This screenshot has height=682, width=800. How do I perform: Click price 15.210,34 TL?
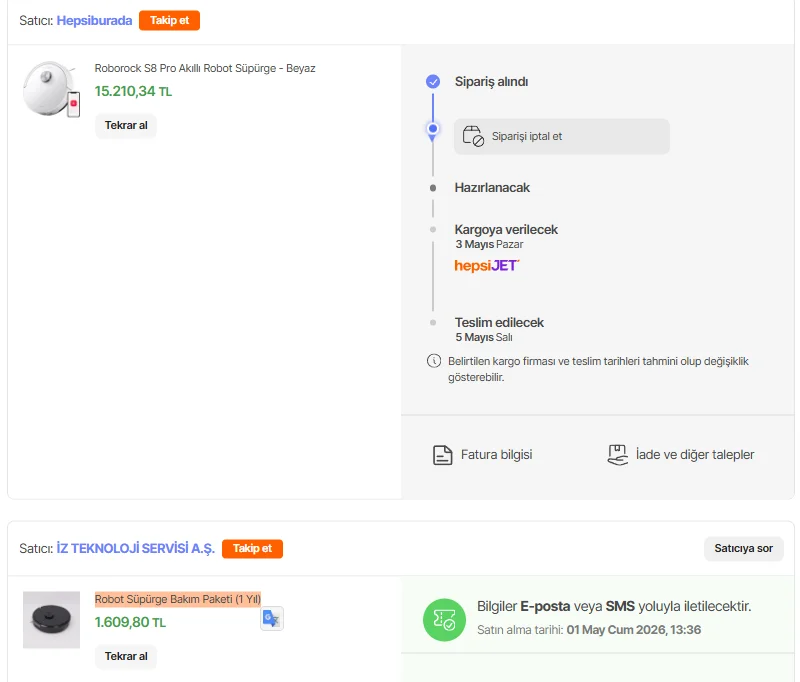click(133, 91)
